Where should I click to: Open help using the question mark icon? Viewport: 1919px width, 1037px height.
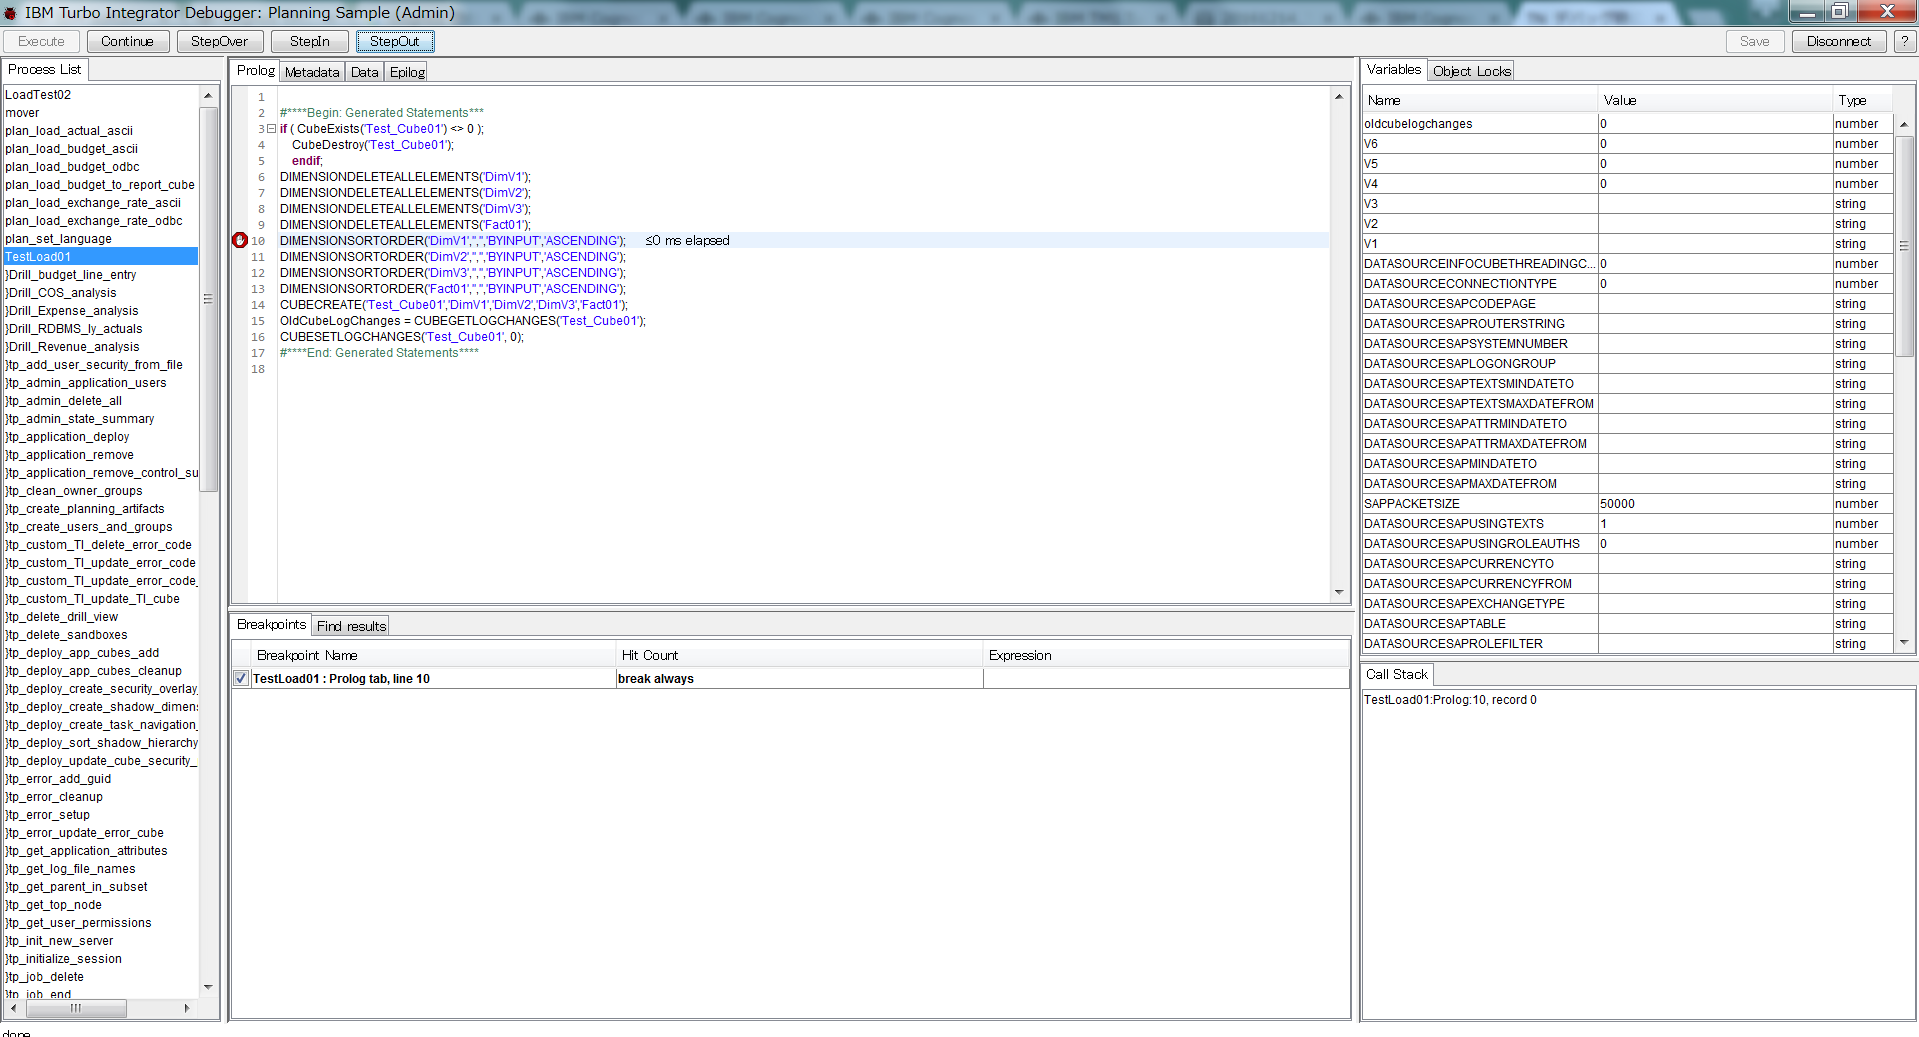point(1904,41)
